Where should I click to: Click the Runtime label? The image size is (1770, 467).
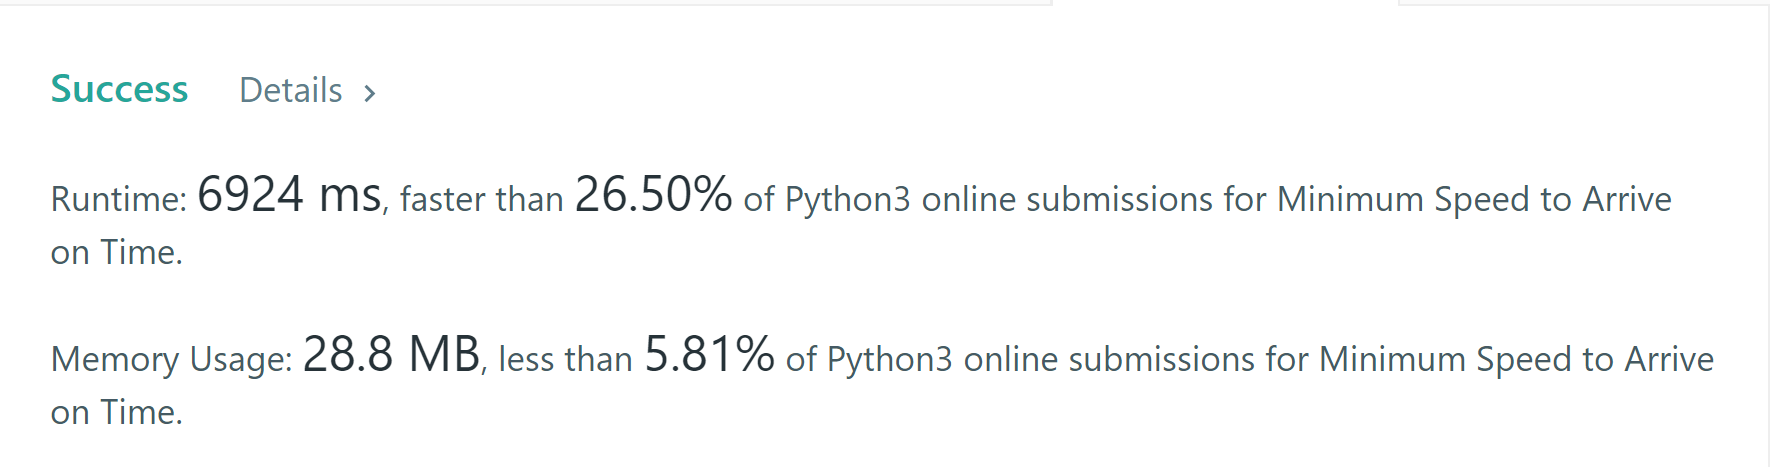(118, 200)
